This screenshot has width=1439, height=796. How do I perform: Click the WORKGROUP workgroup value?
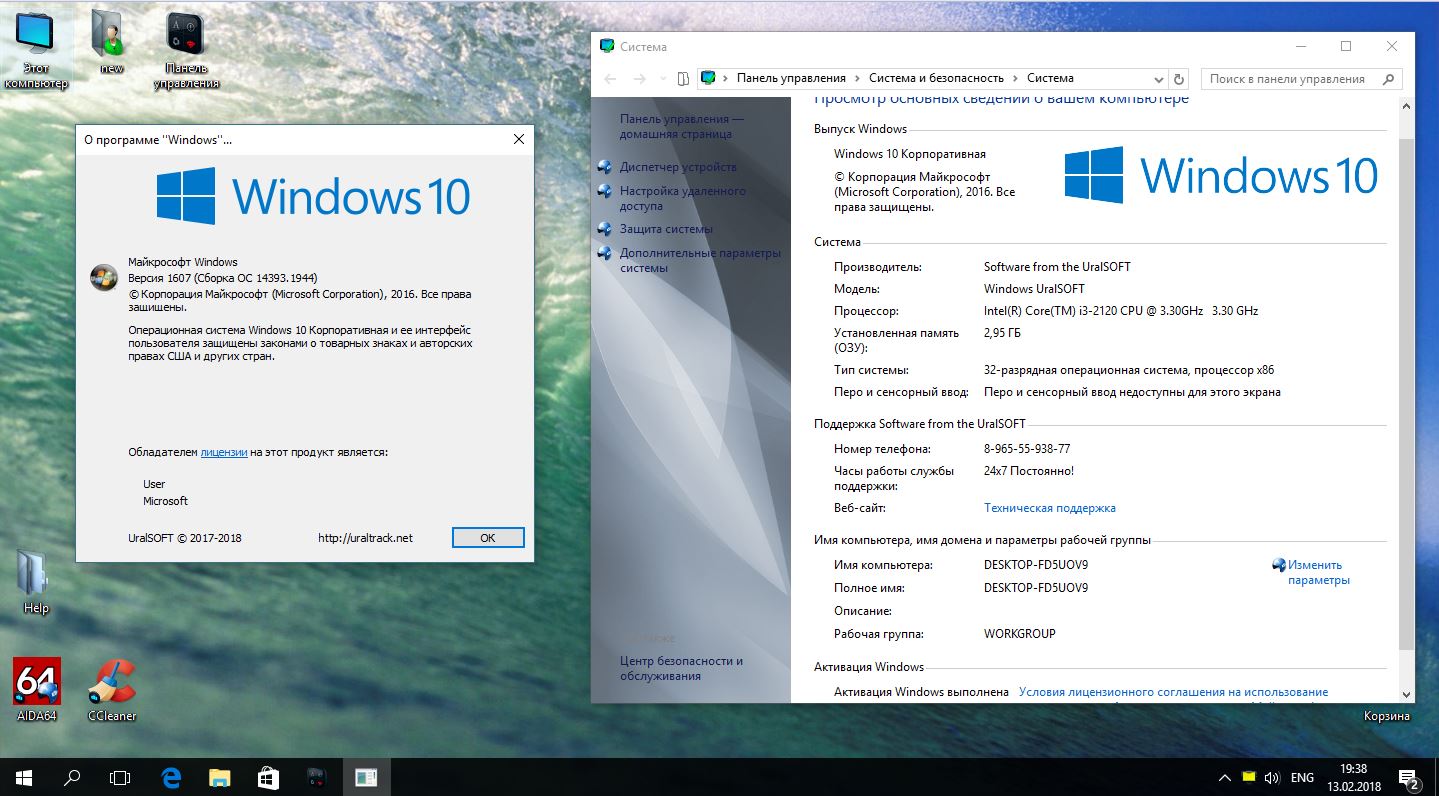point(1020,634)
